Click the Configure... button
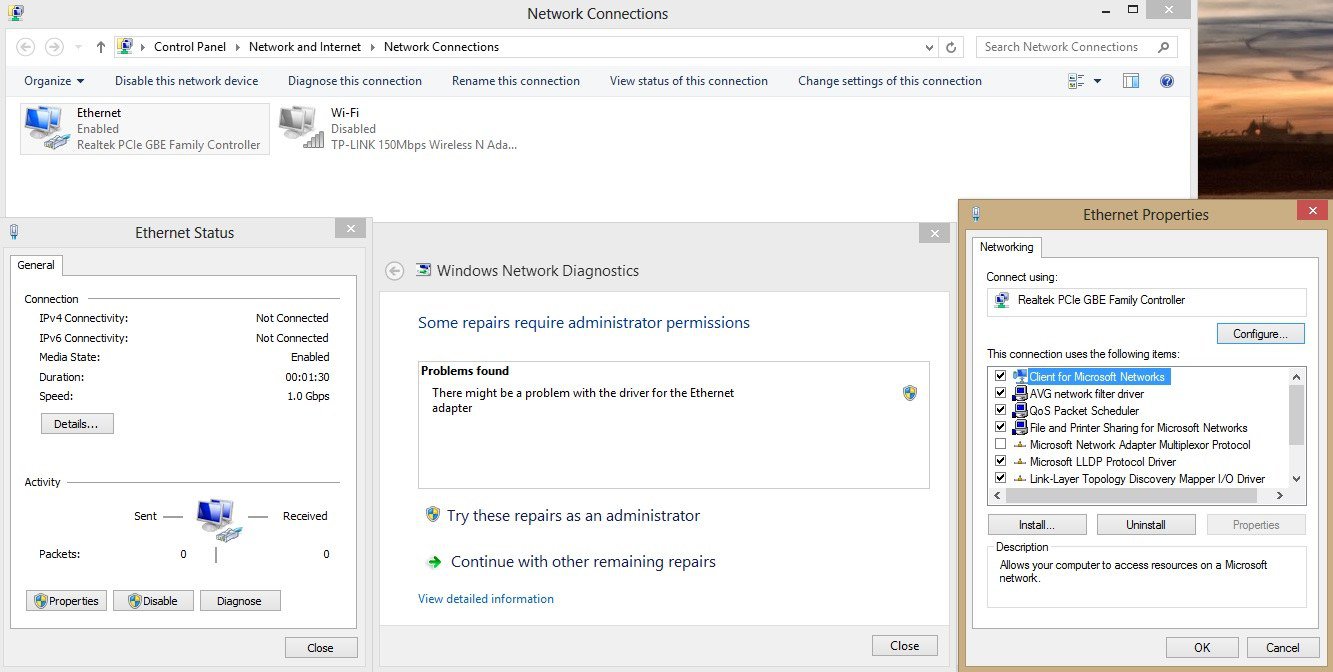The width and height of the screenshot is (1333, 672). (x=1260, y=334)
